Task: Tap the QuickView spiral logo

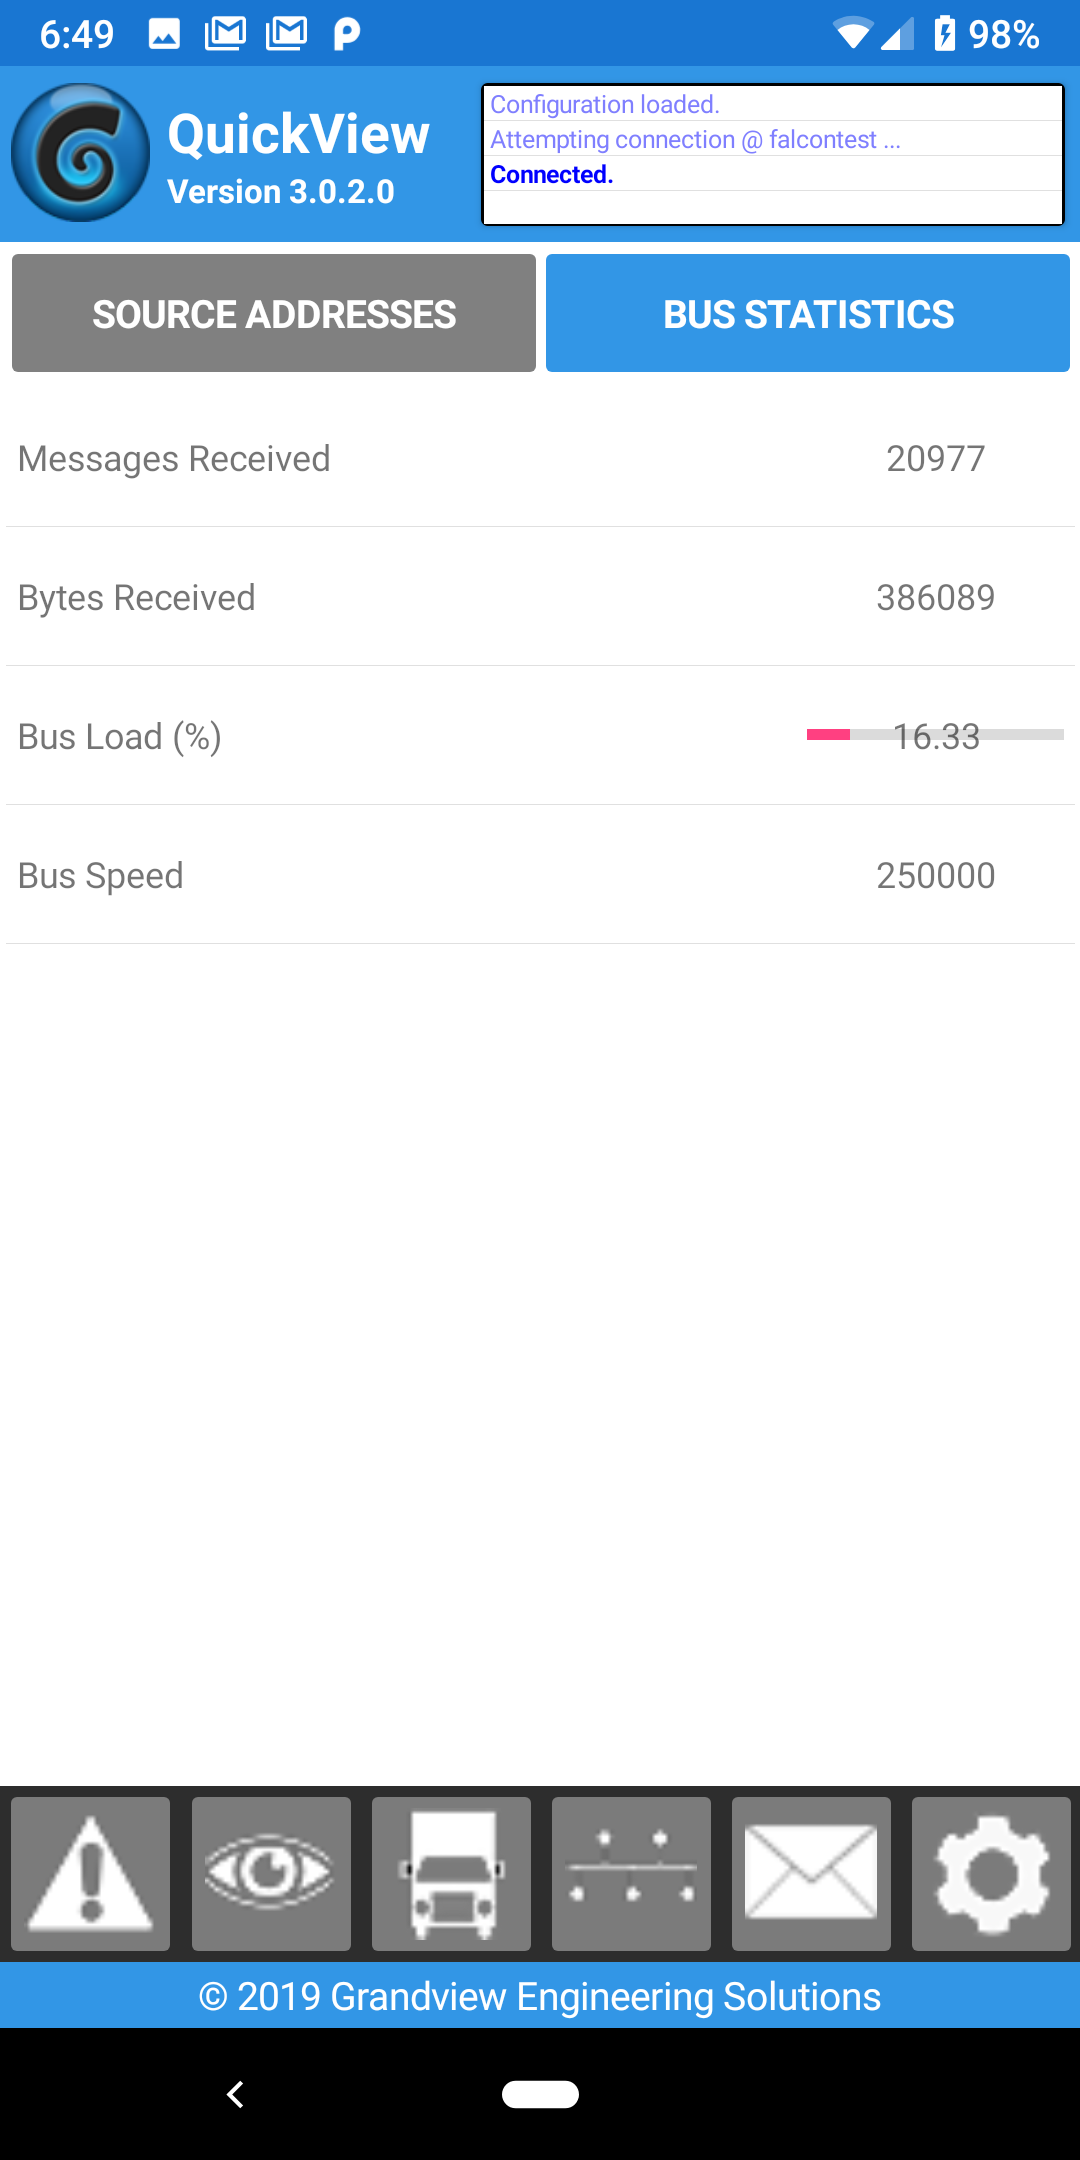Action: pos(80,153)
